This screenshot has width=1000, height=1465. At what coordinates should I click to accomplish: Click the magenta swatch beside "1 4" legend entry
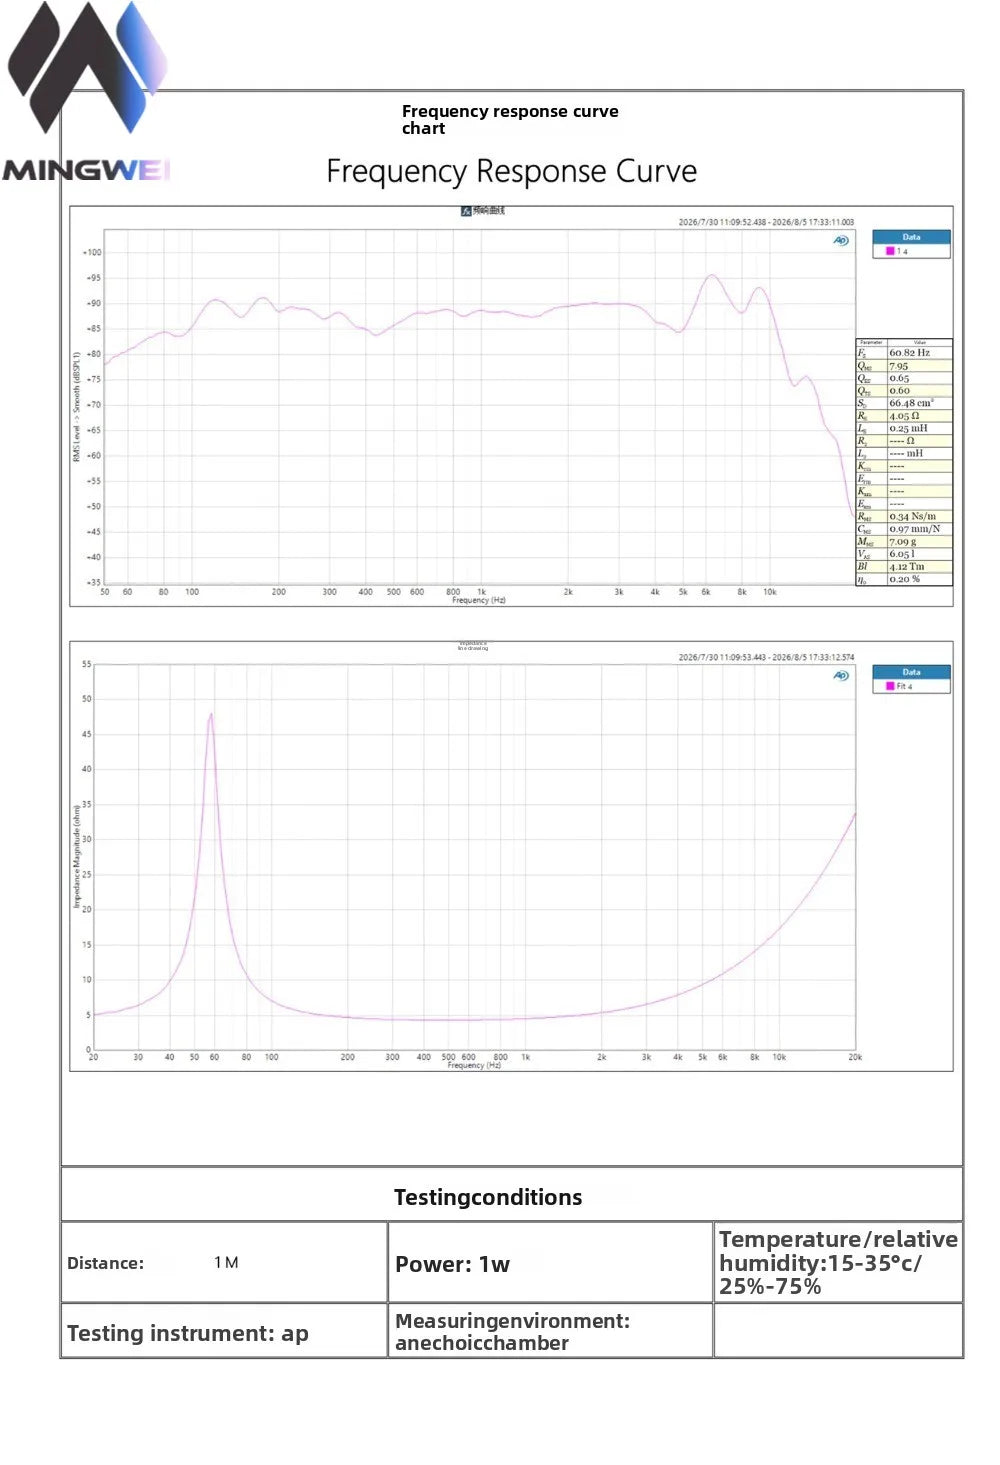(890, 251)
